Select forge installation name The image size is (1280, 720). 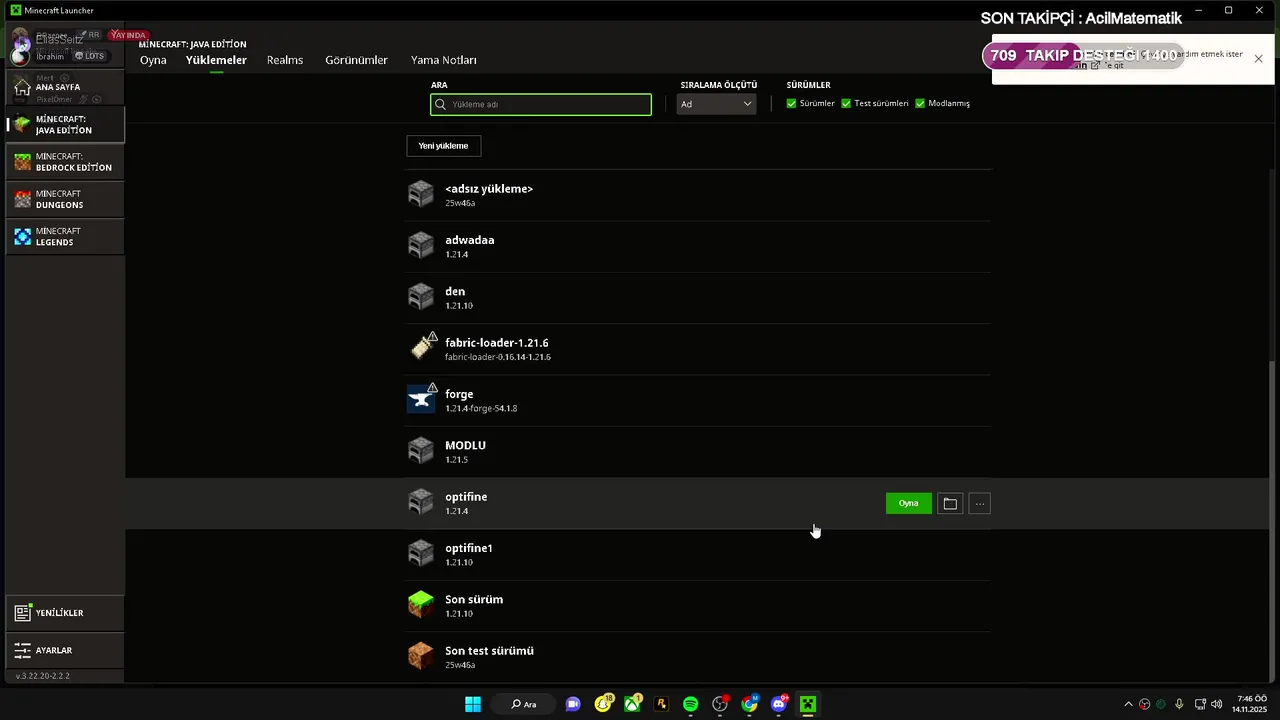click(459, 394)
